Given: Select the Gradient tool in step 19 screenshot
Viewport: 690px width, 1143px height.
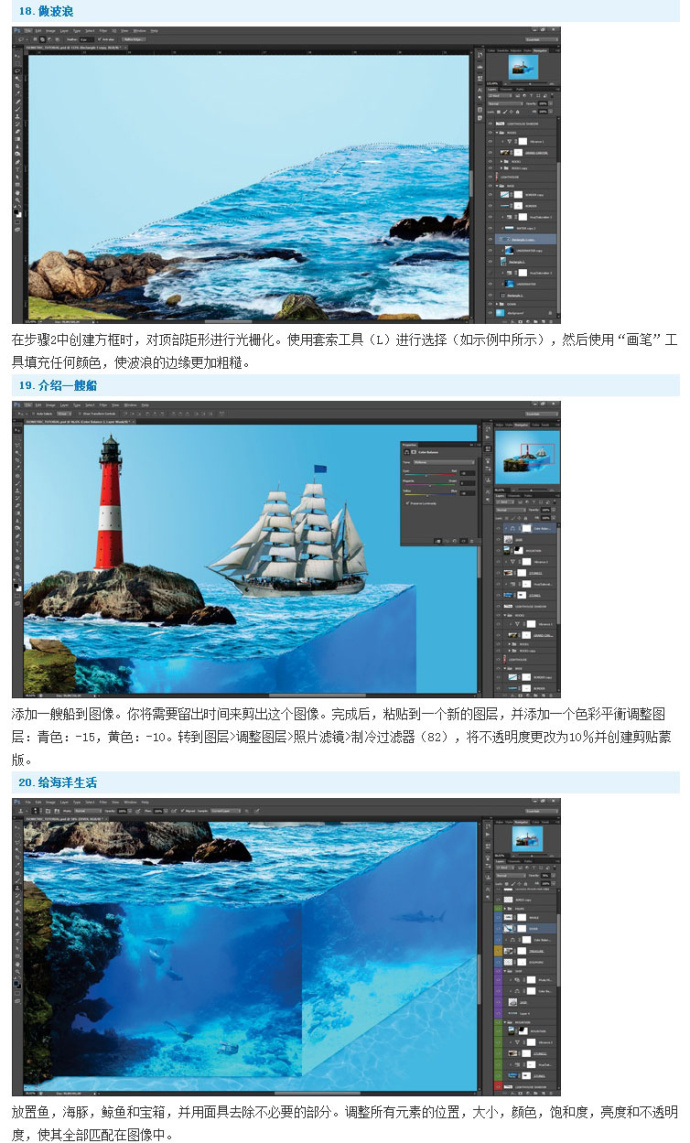Looking at the screenshot, I should [17, 513].
